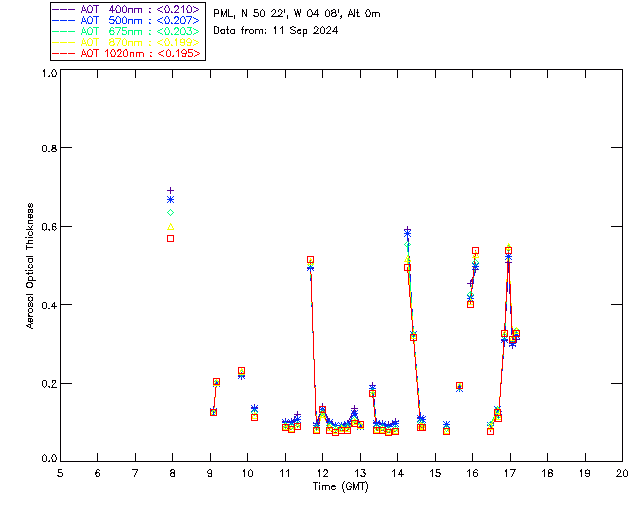Image resolution: width=640 pixels, height=512 pixels.
Task: Click the Time (GMT) axis label
Action: (341, 485)
